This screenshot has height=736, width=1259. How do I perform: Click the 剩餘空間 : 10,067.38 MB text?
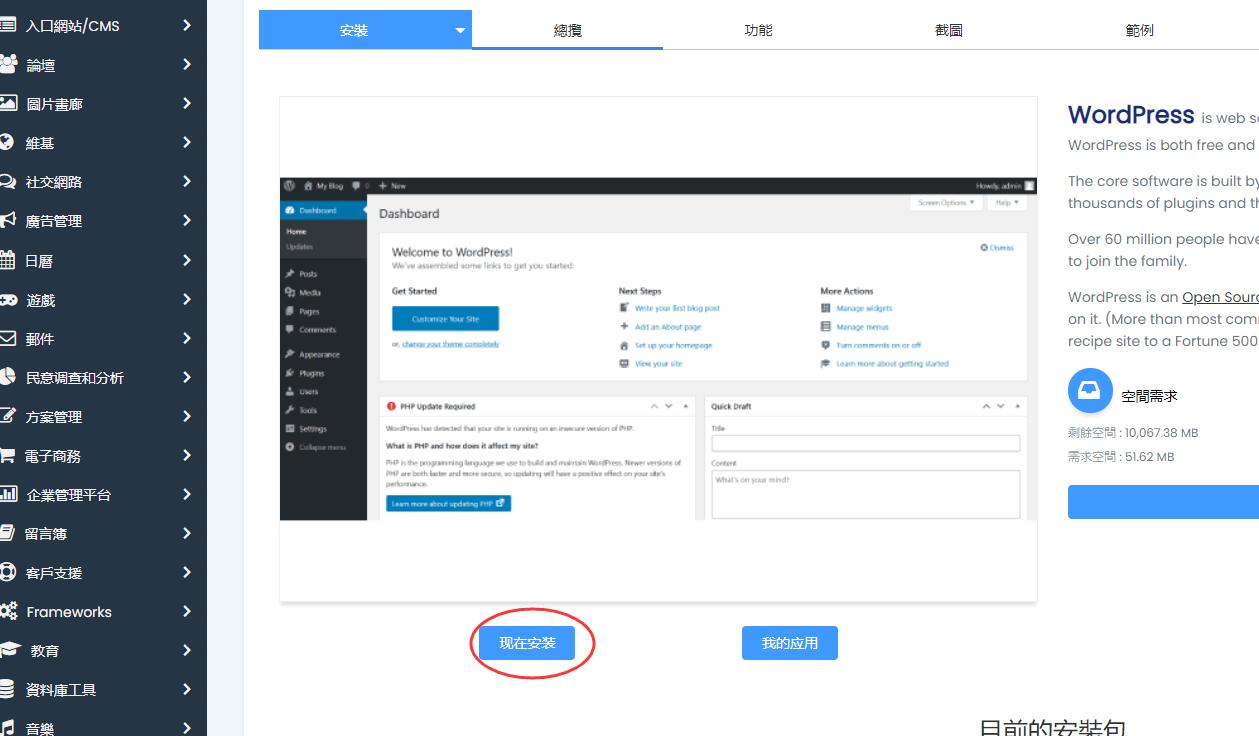pyautogui.click(x=1133, y=433)
